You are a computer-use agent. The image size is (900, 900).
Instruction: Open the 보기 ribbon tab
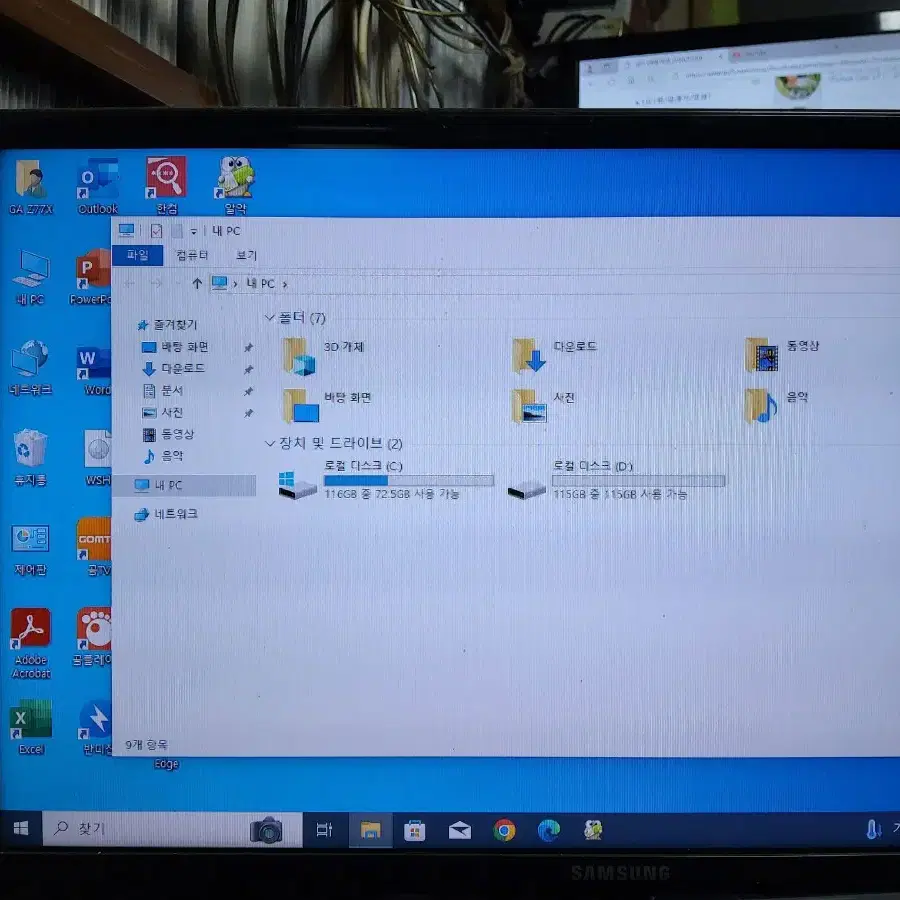[246, 255]
